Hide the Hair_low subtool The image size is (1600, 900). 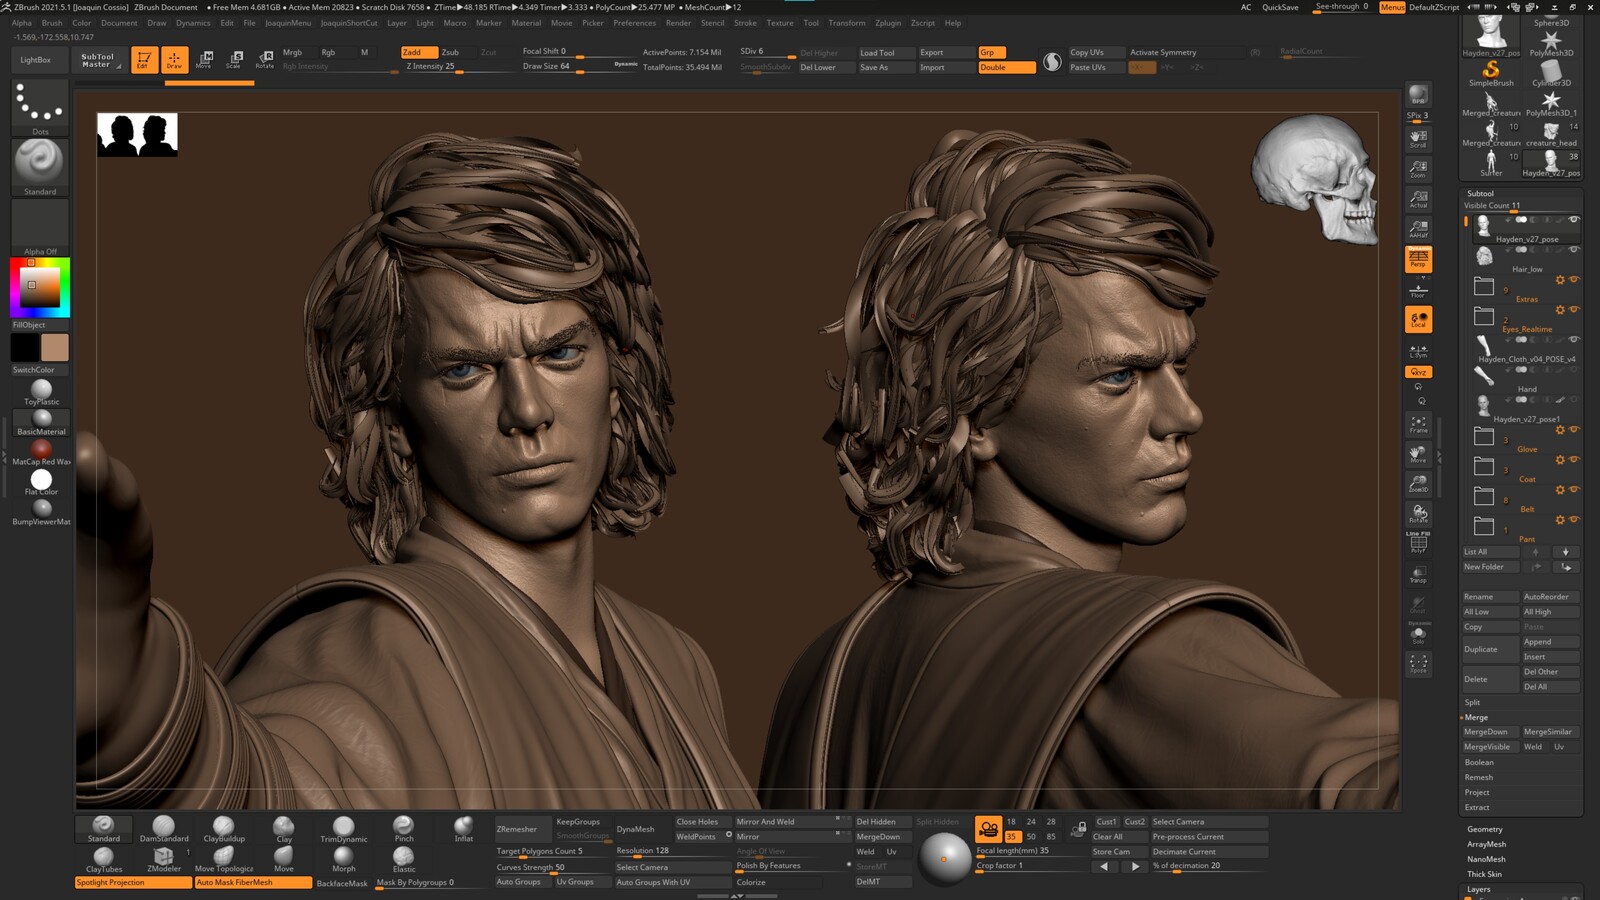(1574, 250)
